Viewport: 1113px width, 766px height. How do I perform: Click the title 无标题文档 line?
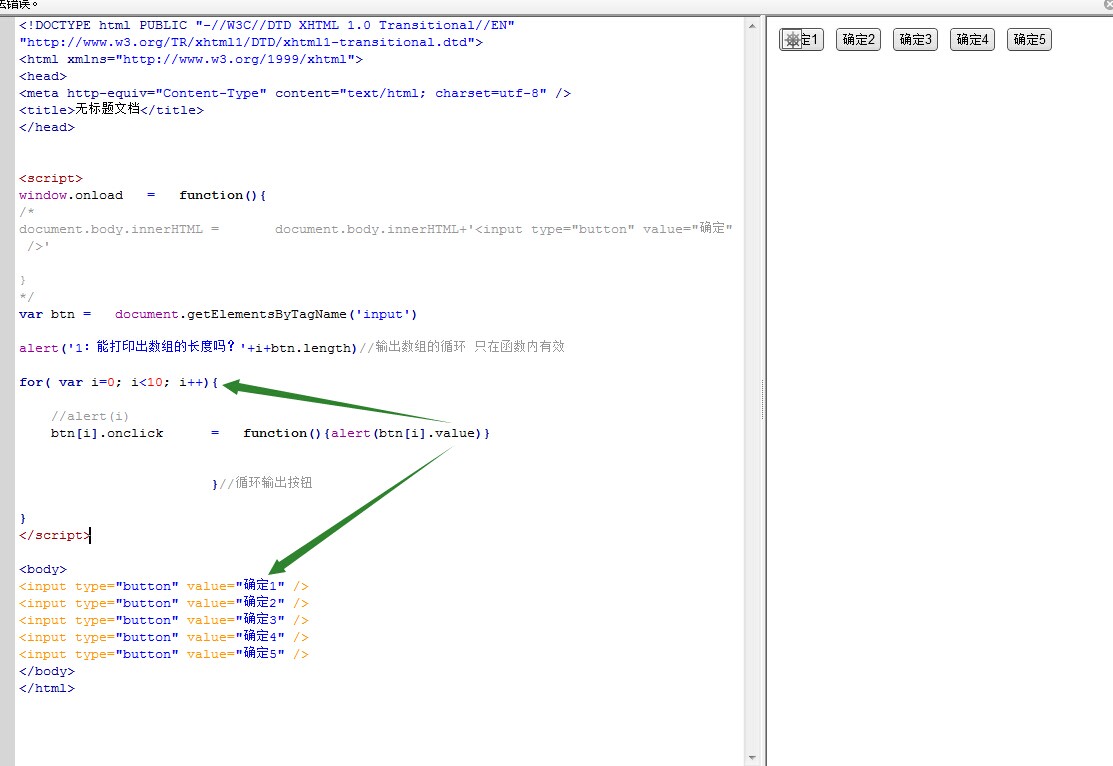tap(111, 109)
